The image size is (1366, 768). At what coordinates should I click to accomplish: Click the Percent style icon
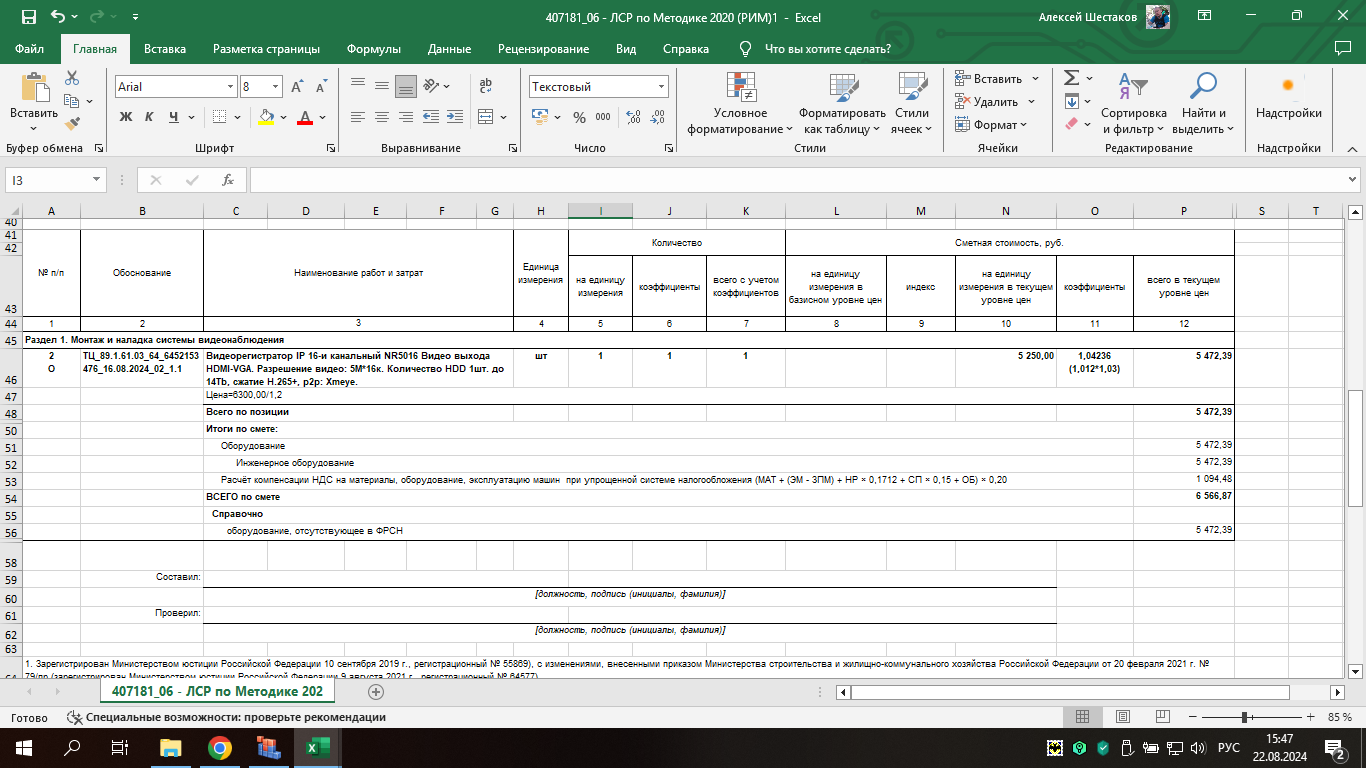[x=579, y=117]
